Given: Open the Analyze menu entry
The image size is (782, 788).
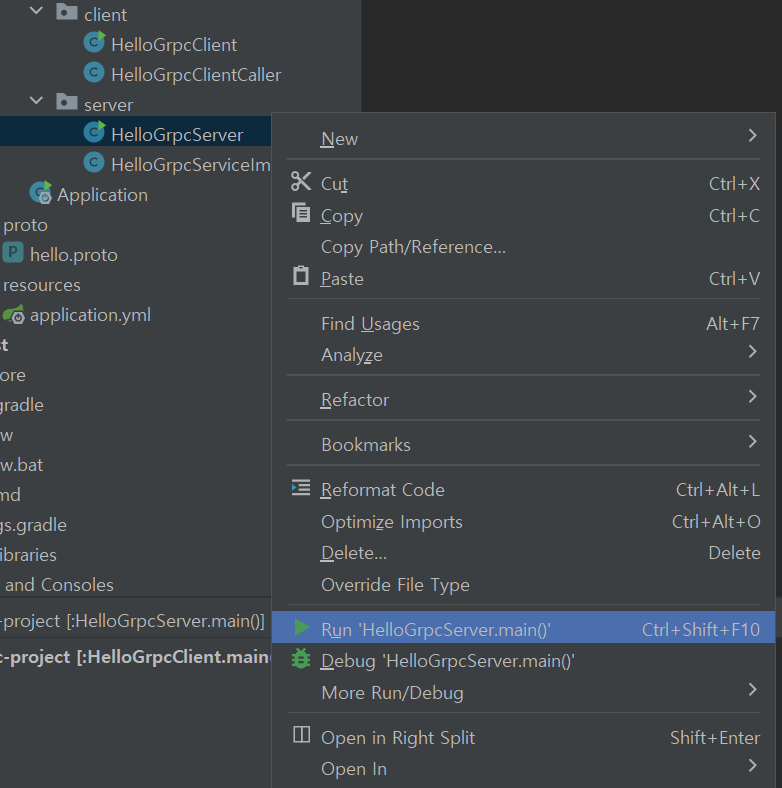Looking at the screenshot, I should (x=523, y=355).
